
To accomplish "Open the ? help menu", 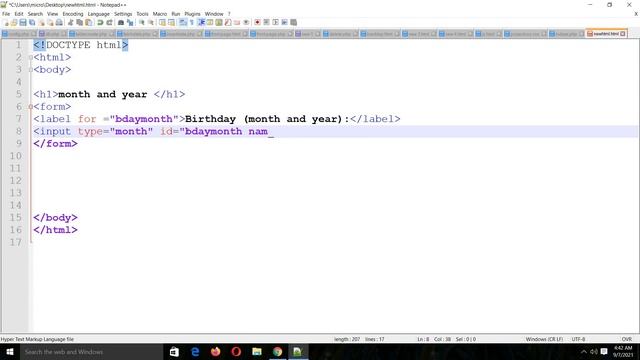I will [229, 14].
